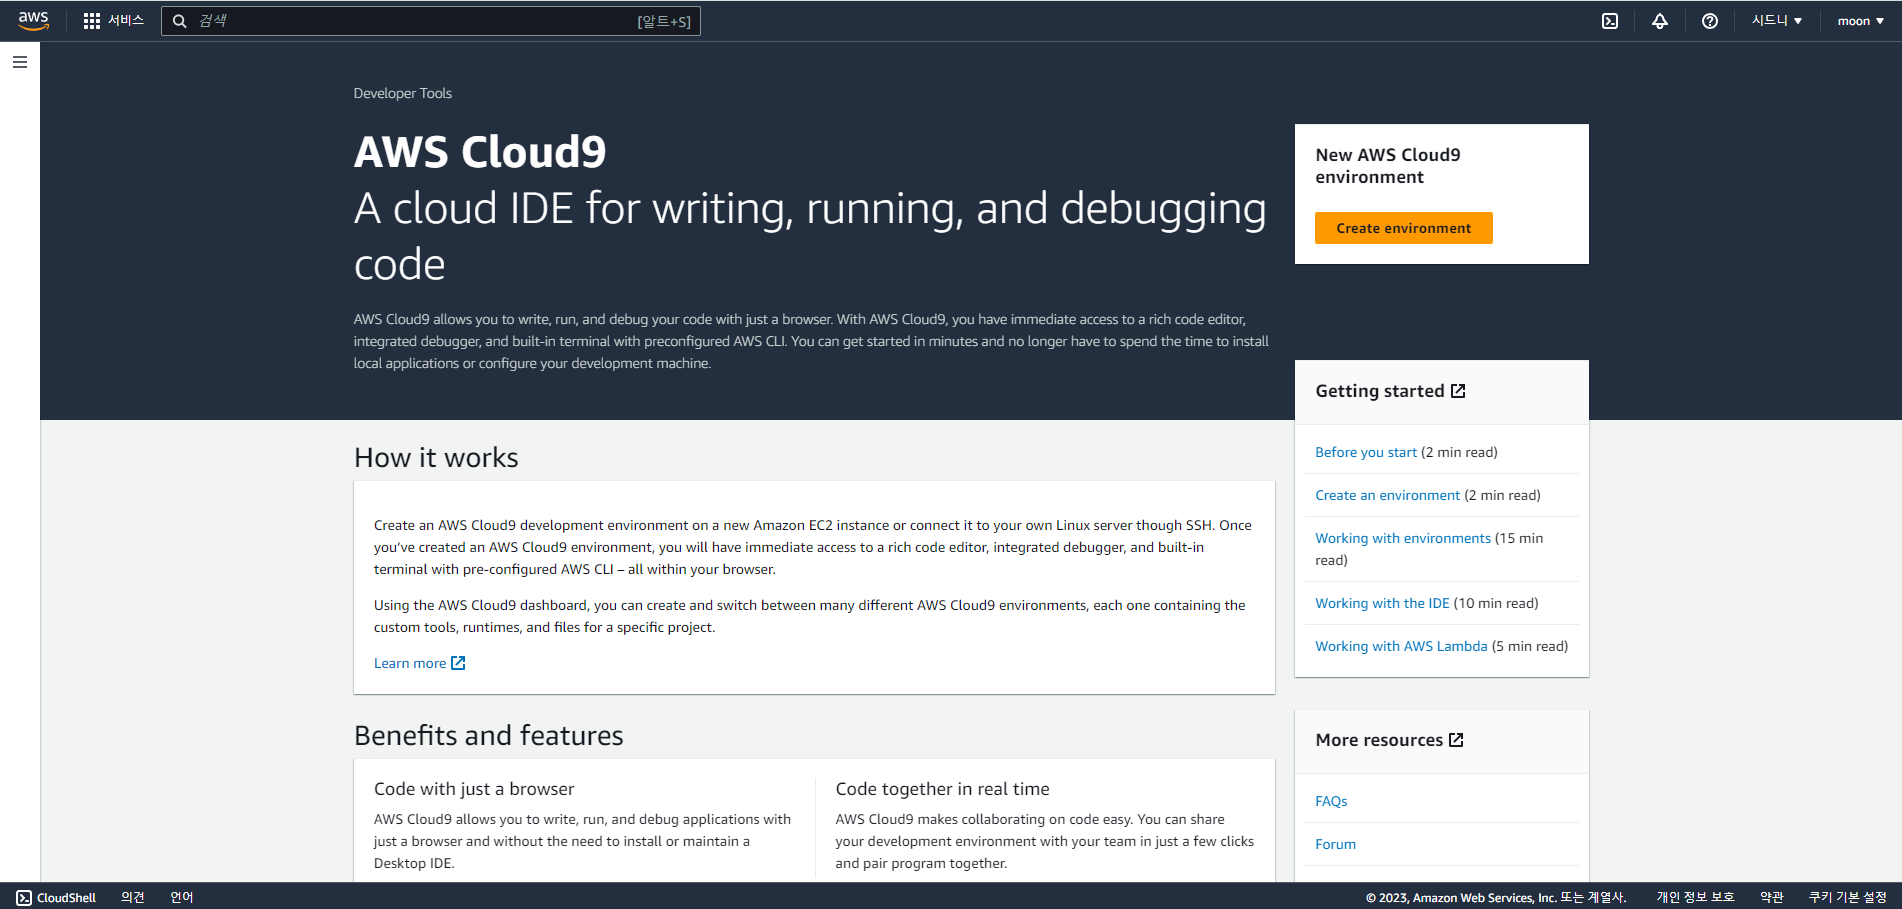Click external link icon beside More resources
This screenshot has height=909, width=1902.
[1456, 740]
